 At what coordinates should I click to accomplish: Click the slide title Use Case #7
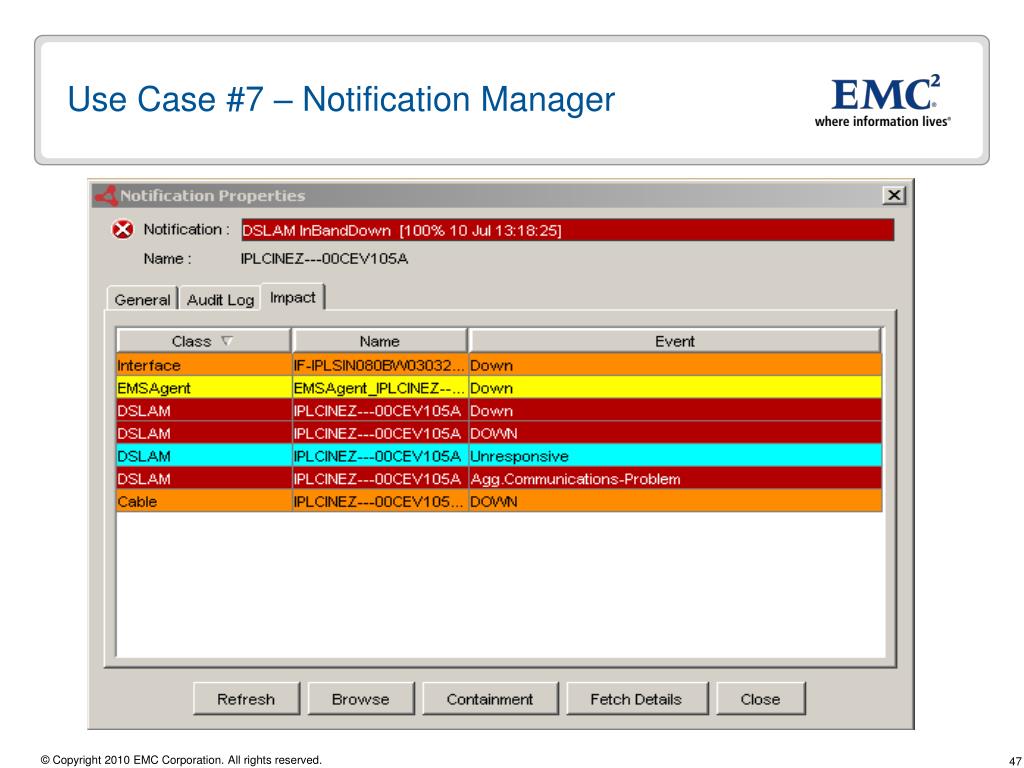[x=341, y=99]
